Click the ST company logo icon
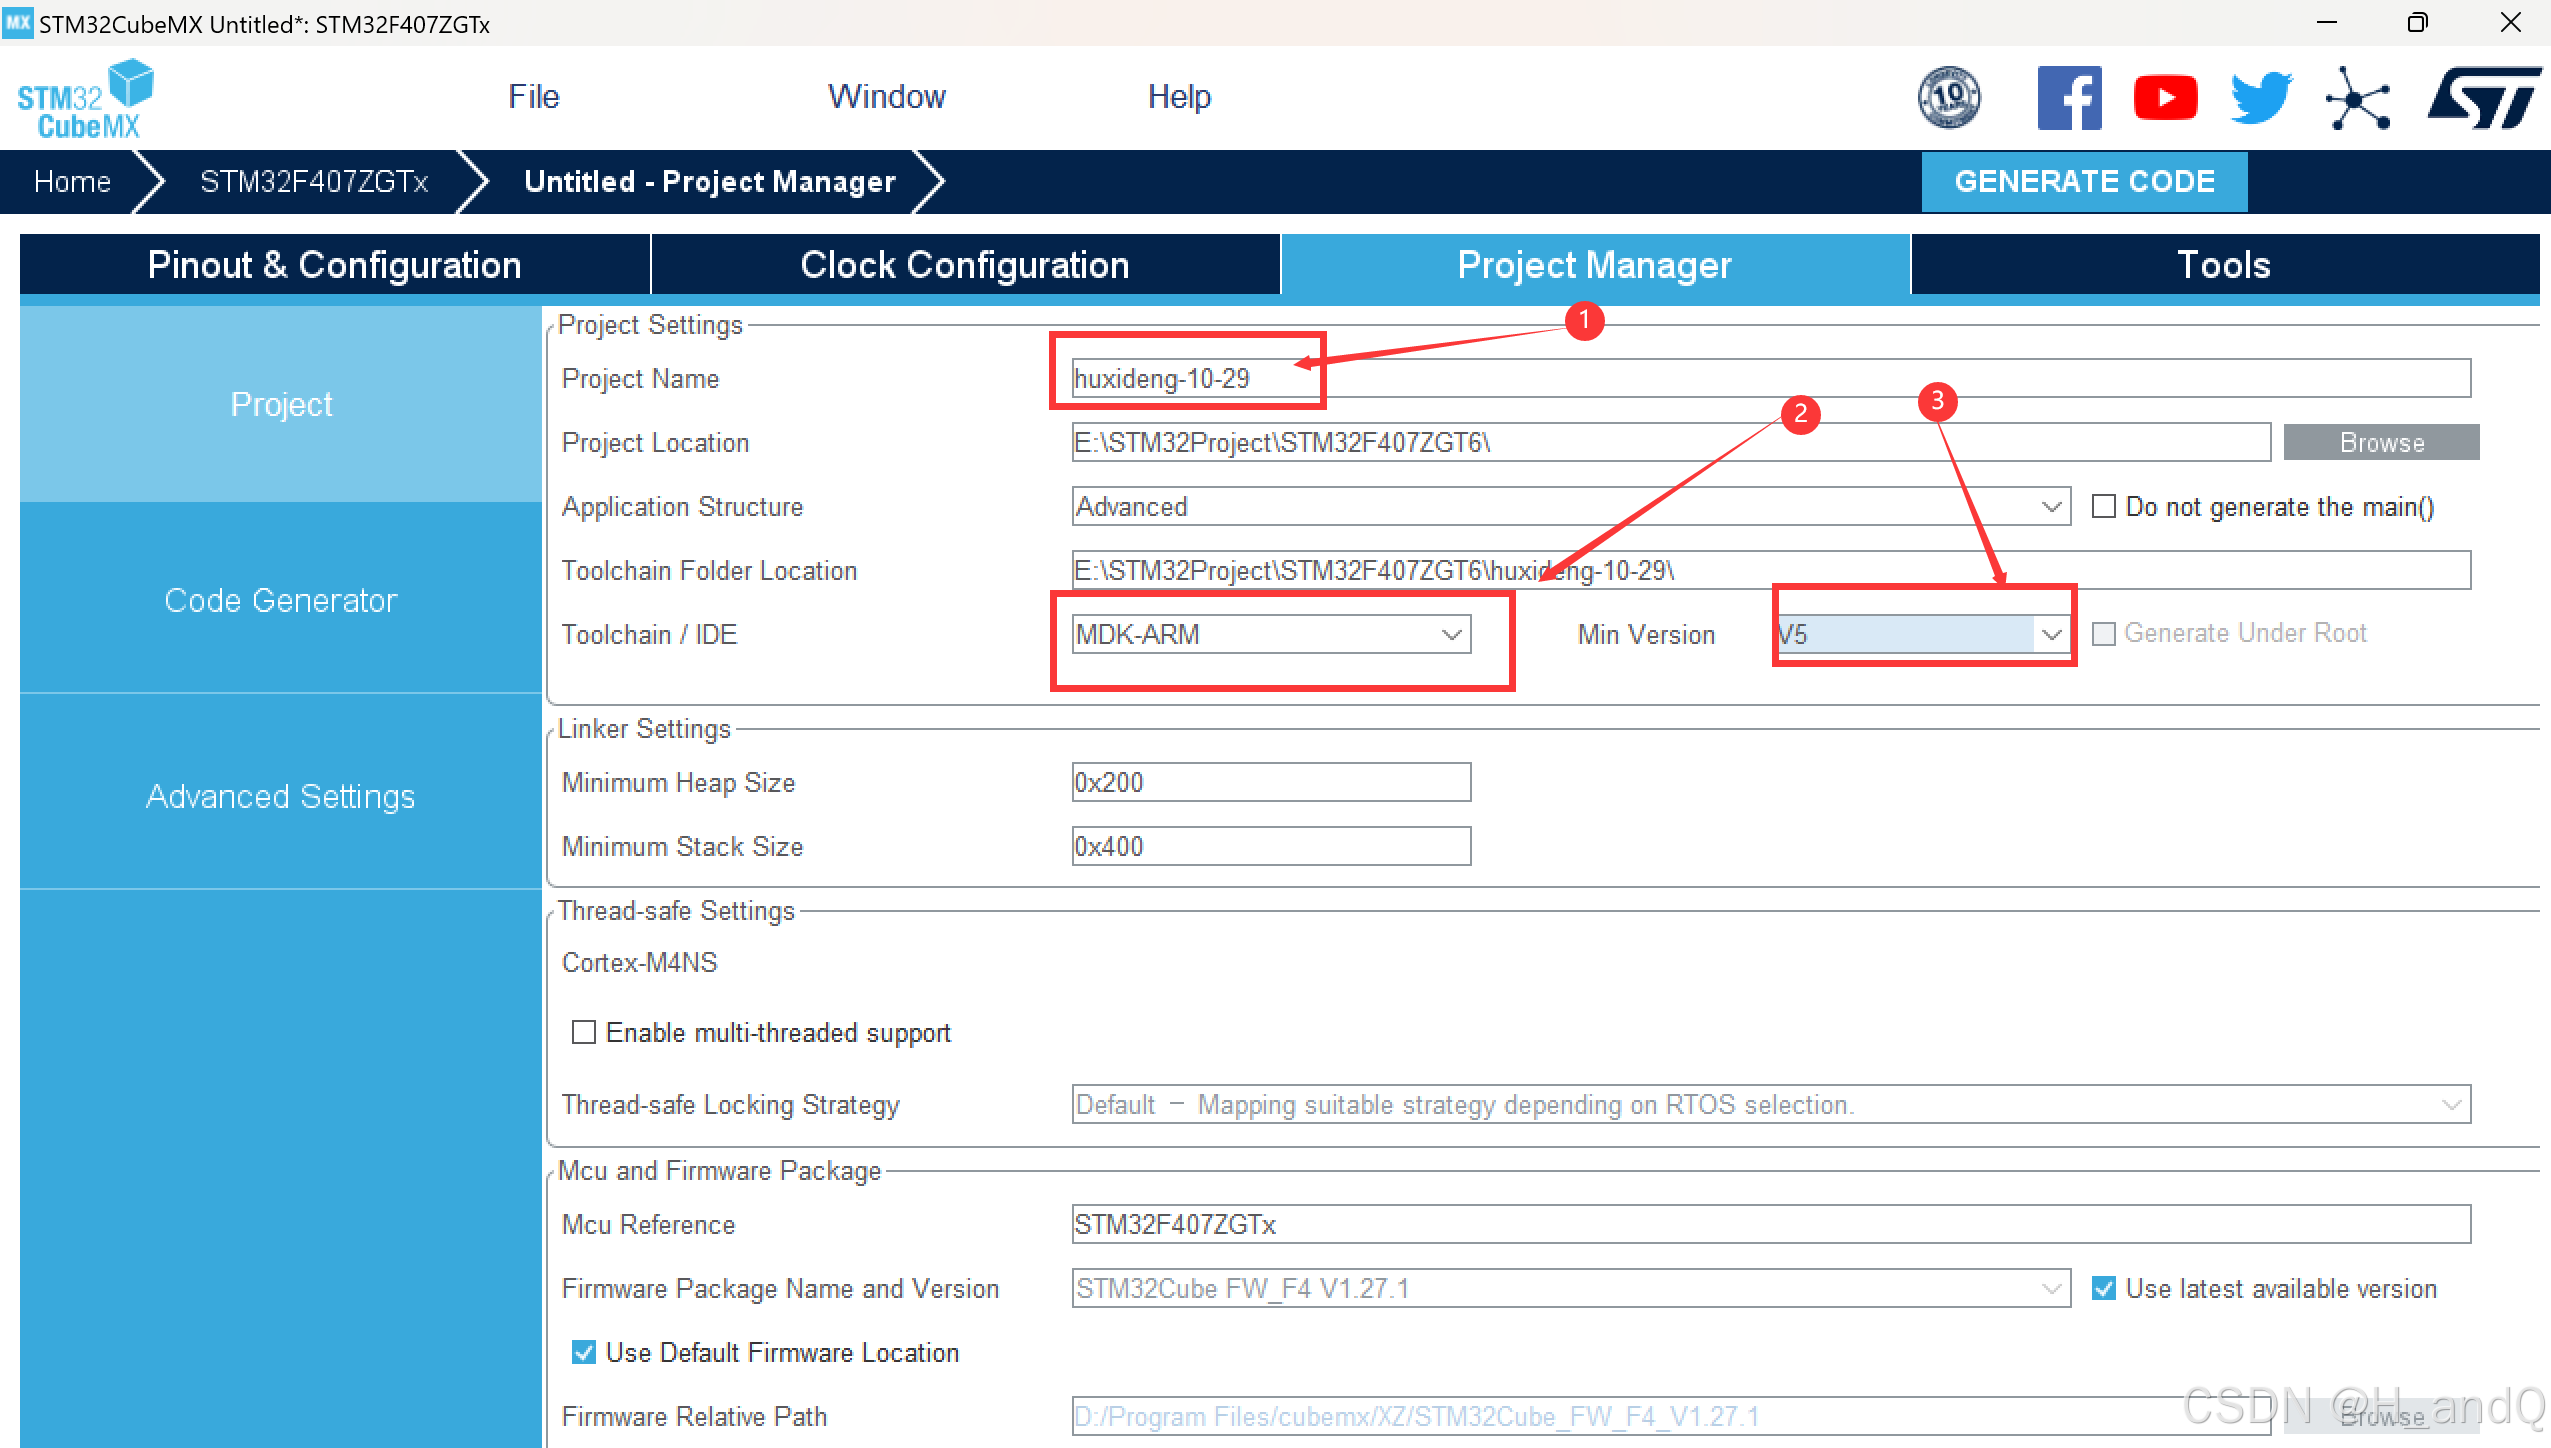This screenshot has width=2551, height=1448. pyautogui.click(x=2484, y=98)
